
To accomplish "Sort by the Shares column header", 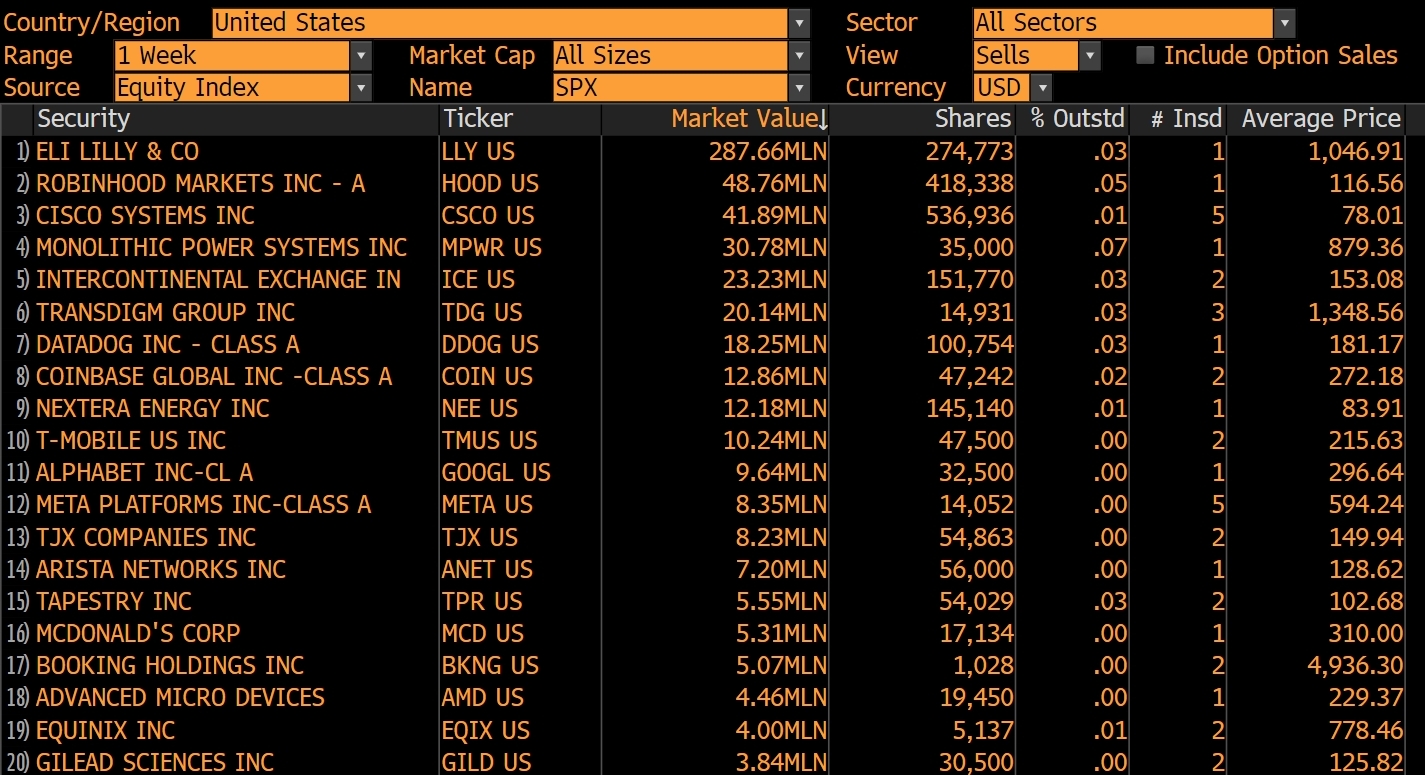I will click(x=972, y=119).
